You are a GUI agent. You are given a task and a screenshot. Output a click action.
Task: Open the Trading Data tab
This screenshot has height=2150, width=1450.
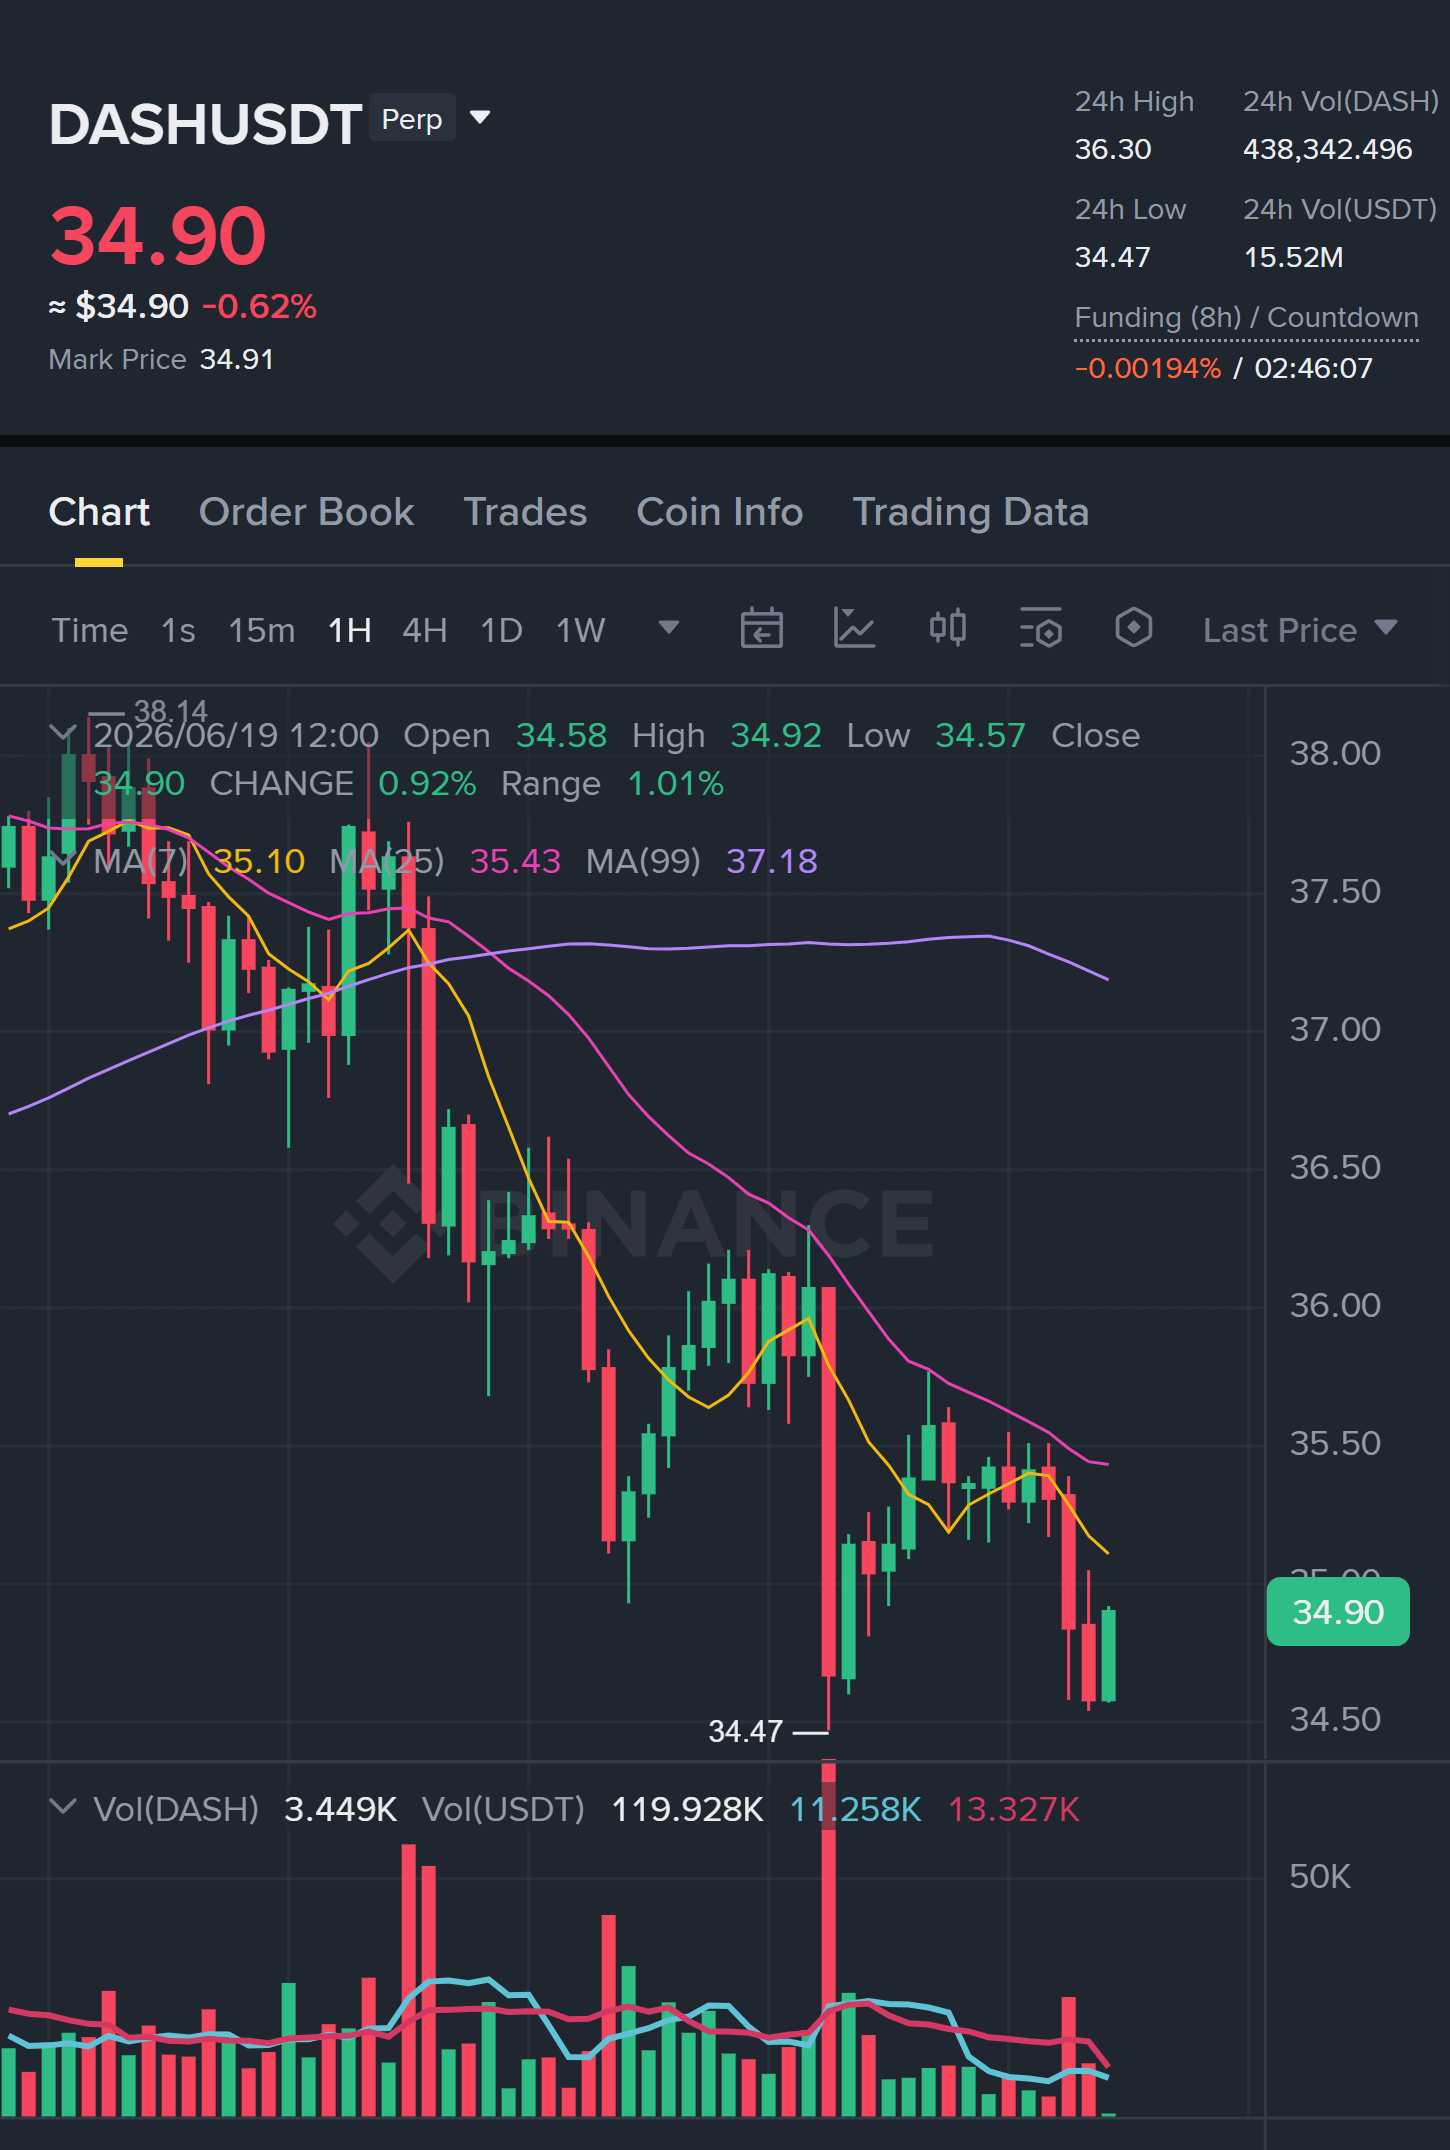click(970, 512)
